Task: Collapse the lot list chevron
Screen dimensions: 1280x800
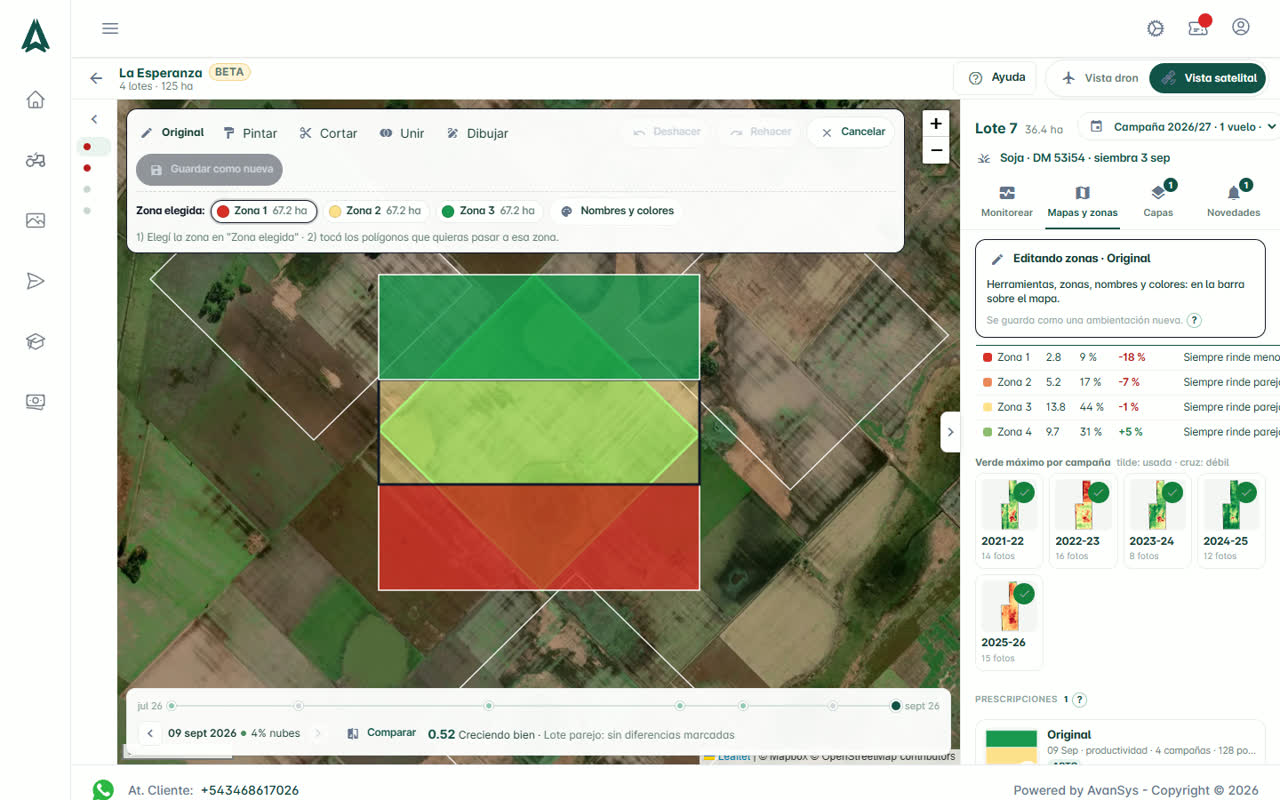Action: point(94,119)
